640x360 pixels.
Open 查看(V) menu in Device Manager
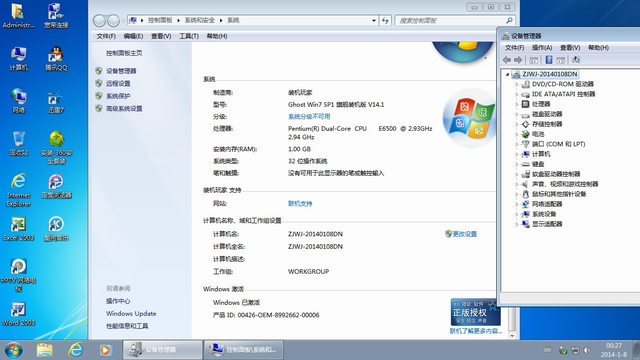tap(570, 48)
